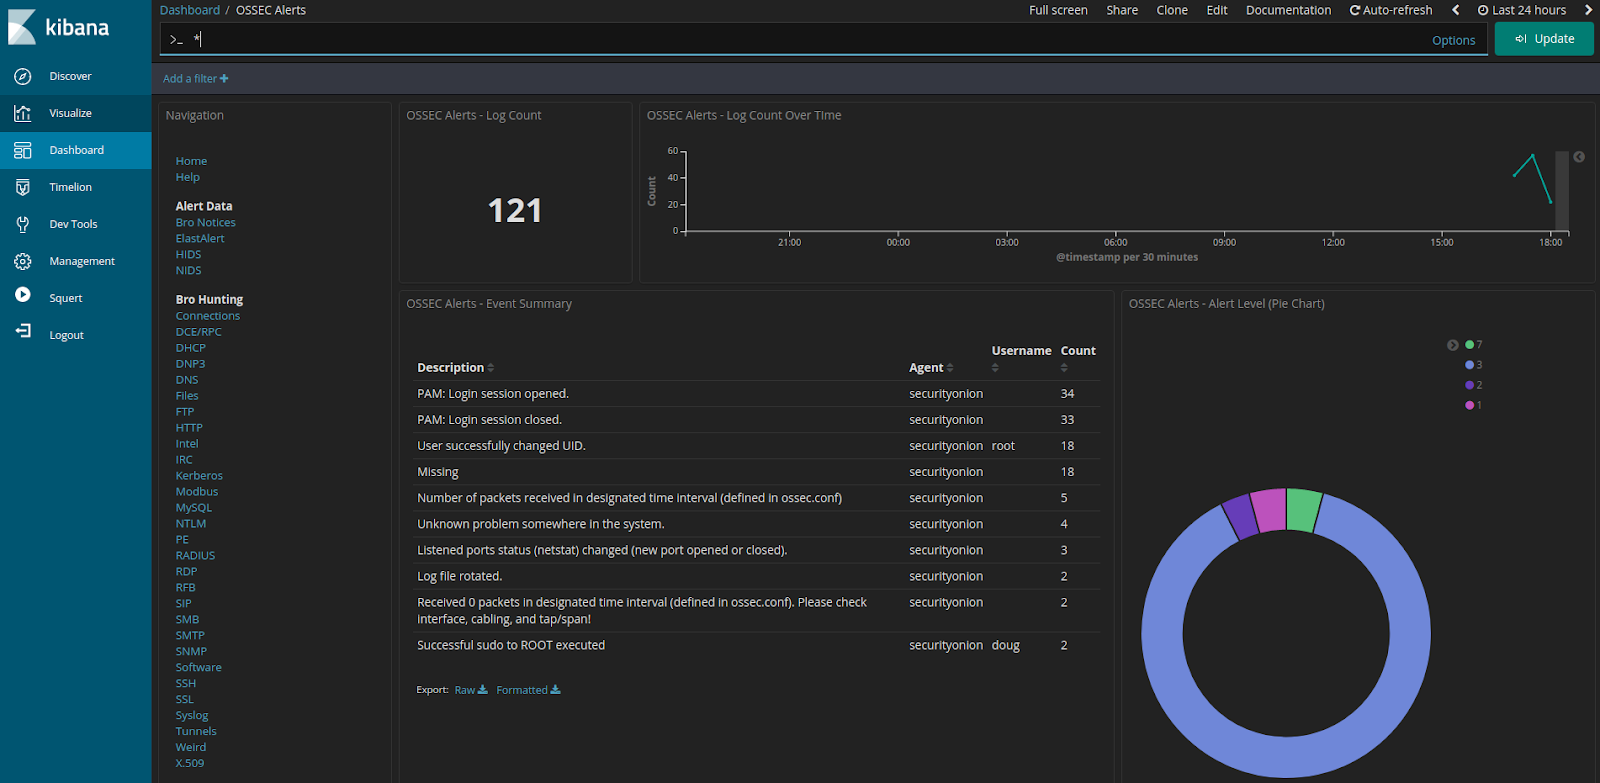Click 'PAM: Login session opened.' row text
The width and height of the screenshot is (1600, 783).
pos(493,394)
